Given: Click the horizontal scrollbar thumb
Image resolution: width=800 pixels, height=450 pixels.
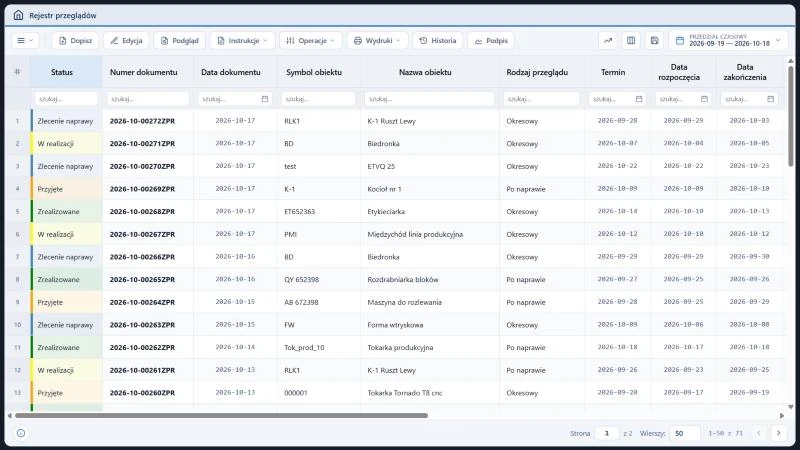Looking at the screenshot, I should [x=221, y=415].
